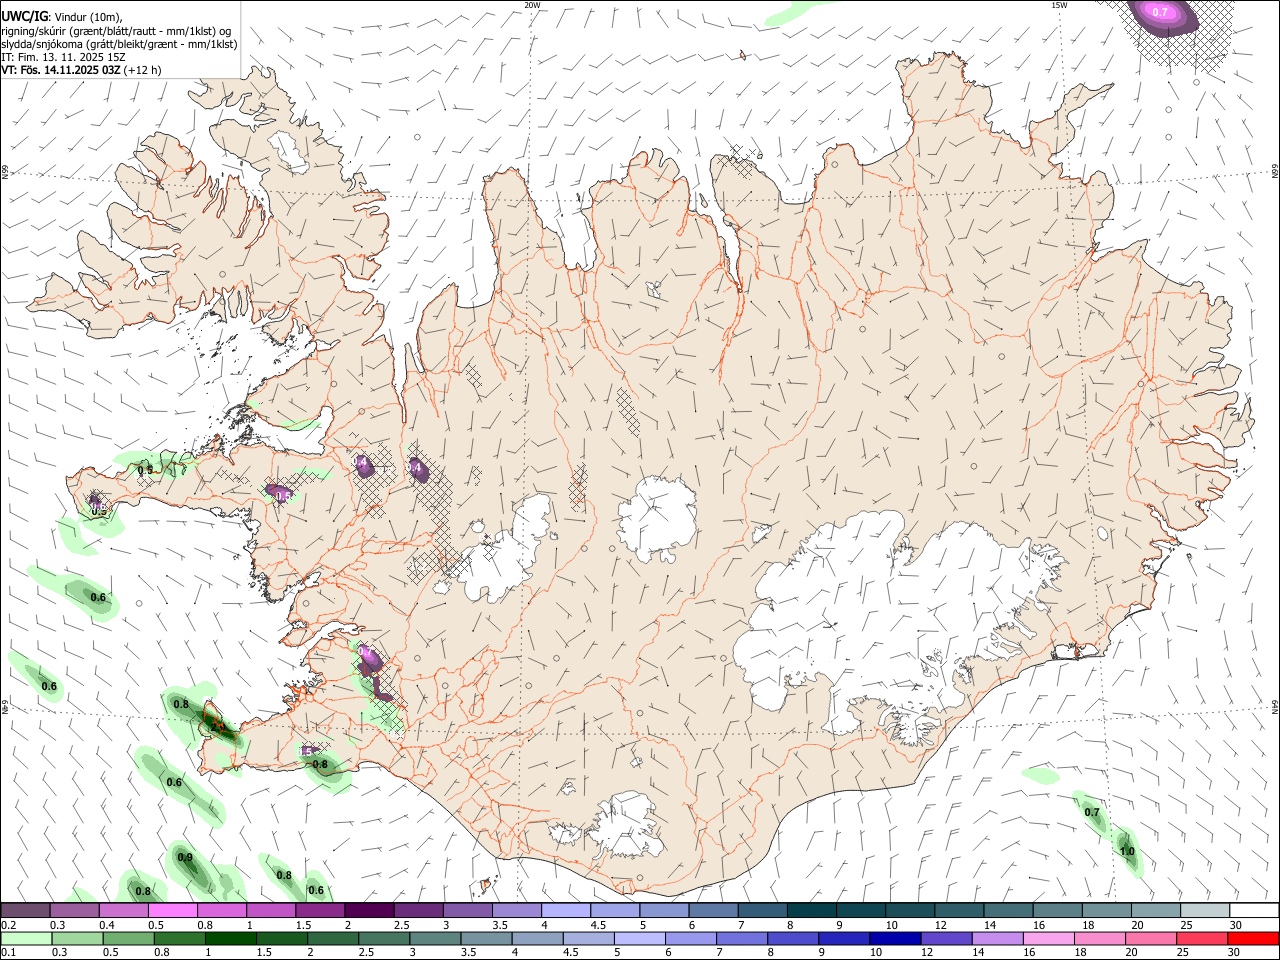
Task: Click the 'slydda/snjókoma' snow legend line
Action: (x=119, y=44)
